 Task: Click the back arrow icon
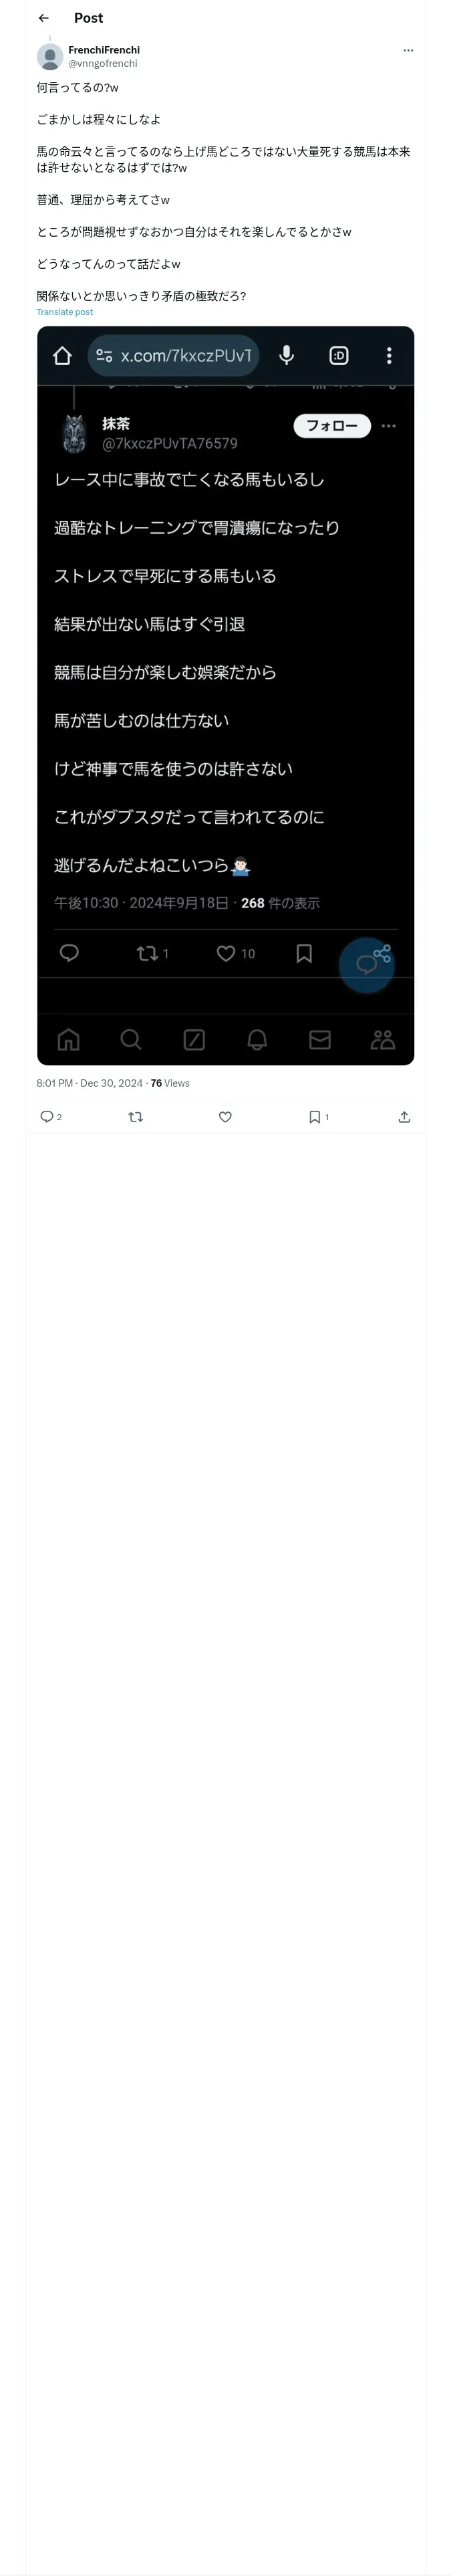[43, 18]
